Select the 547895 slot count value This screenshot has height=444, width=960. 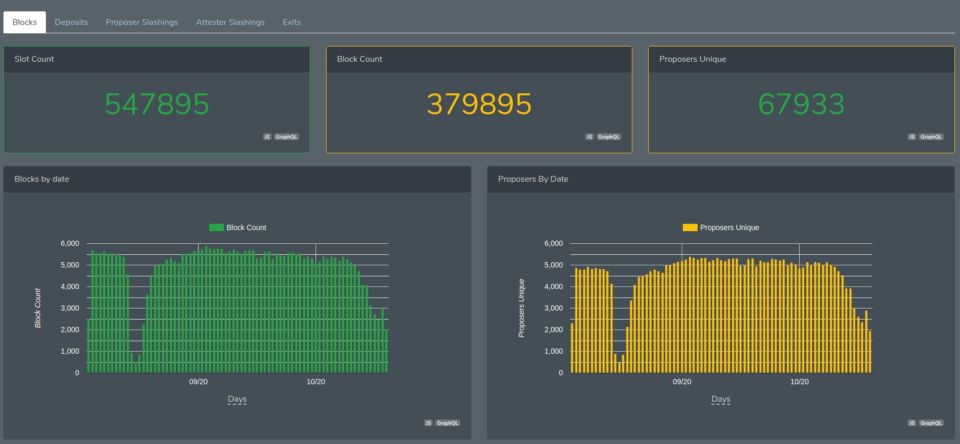point(157,105)
